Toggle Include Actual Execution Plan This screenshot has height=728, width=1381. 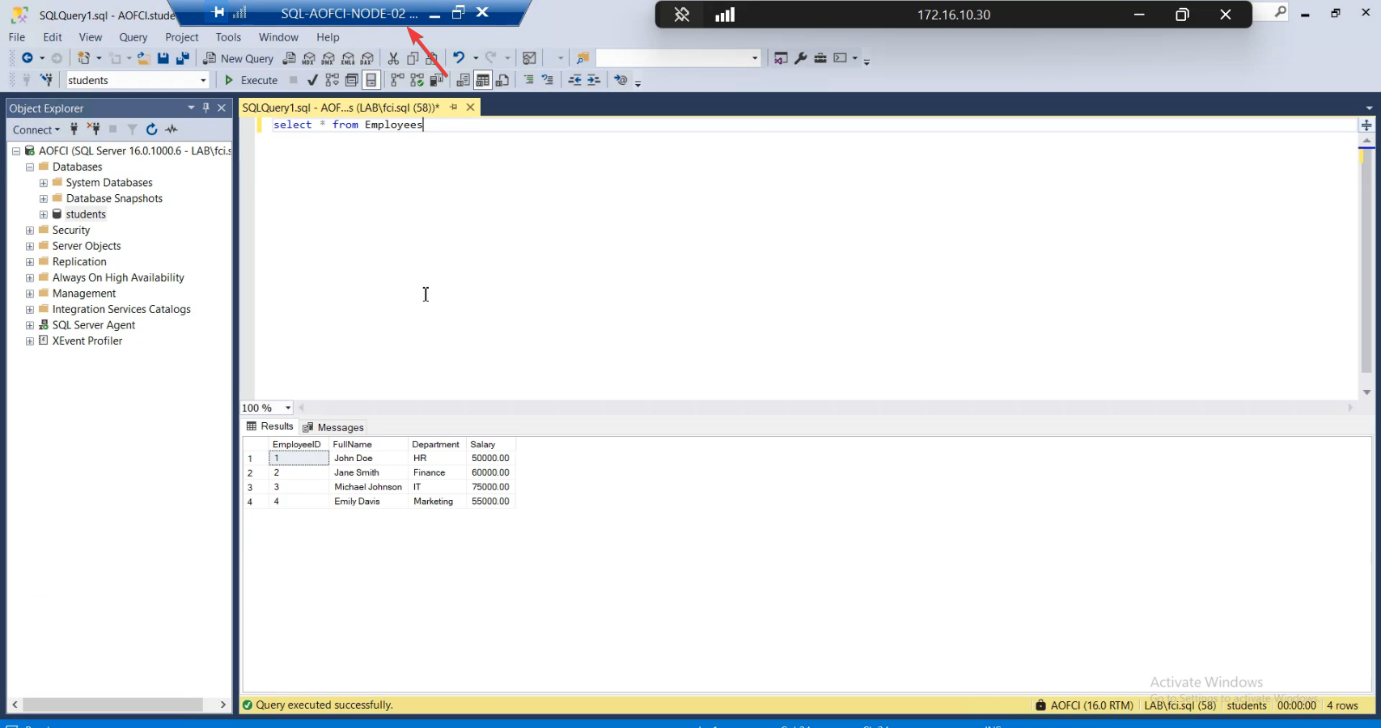[397, 80]
